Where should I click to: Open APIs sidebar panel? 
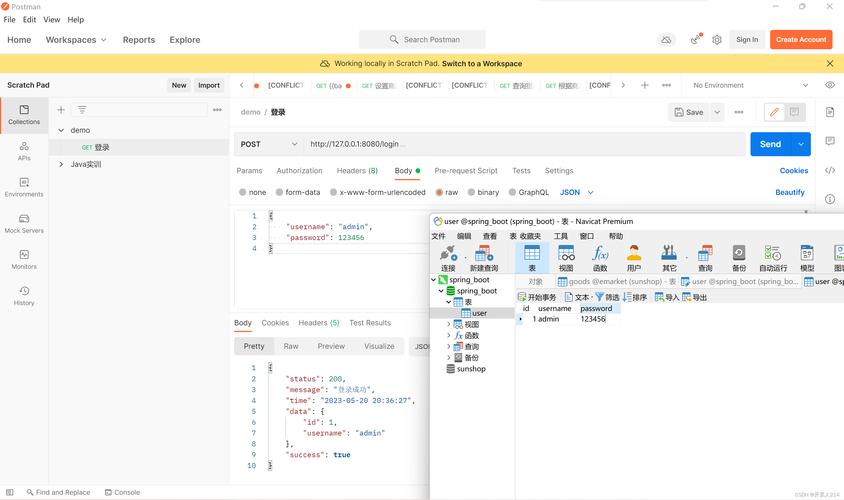24,151
